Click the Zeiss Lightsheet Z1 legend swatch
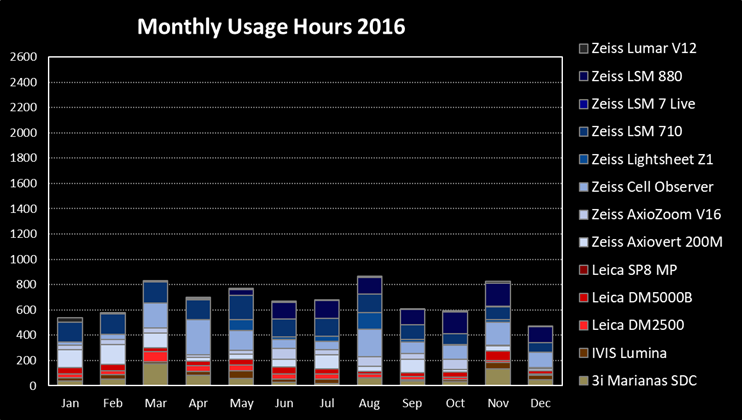Viewport: 742px width, 420px height. tap(585, 159)
